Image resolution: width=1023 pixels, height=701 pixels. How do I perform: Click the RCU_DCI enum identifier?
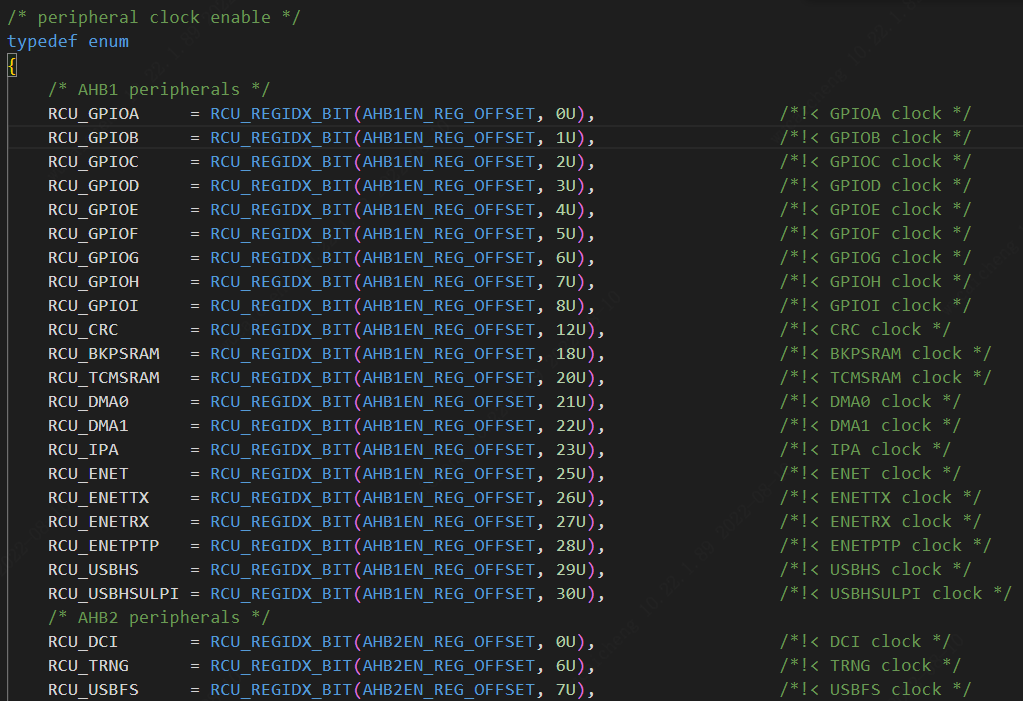[83, 641]
